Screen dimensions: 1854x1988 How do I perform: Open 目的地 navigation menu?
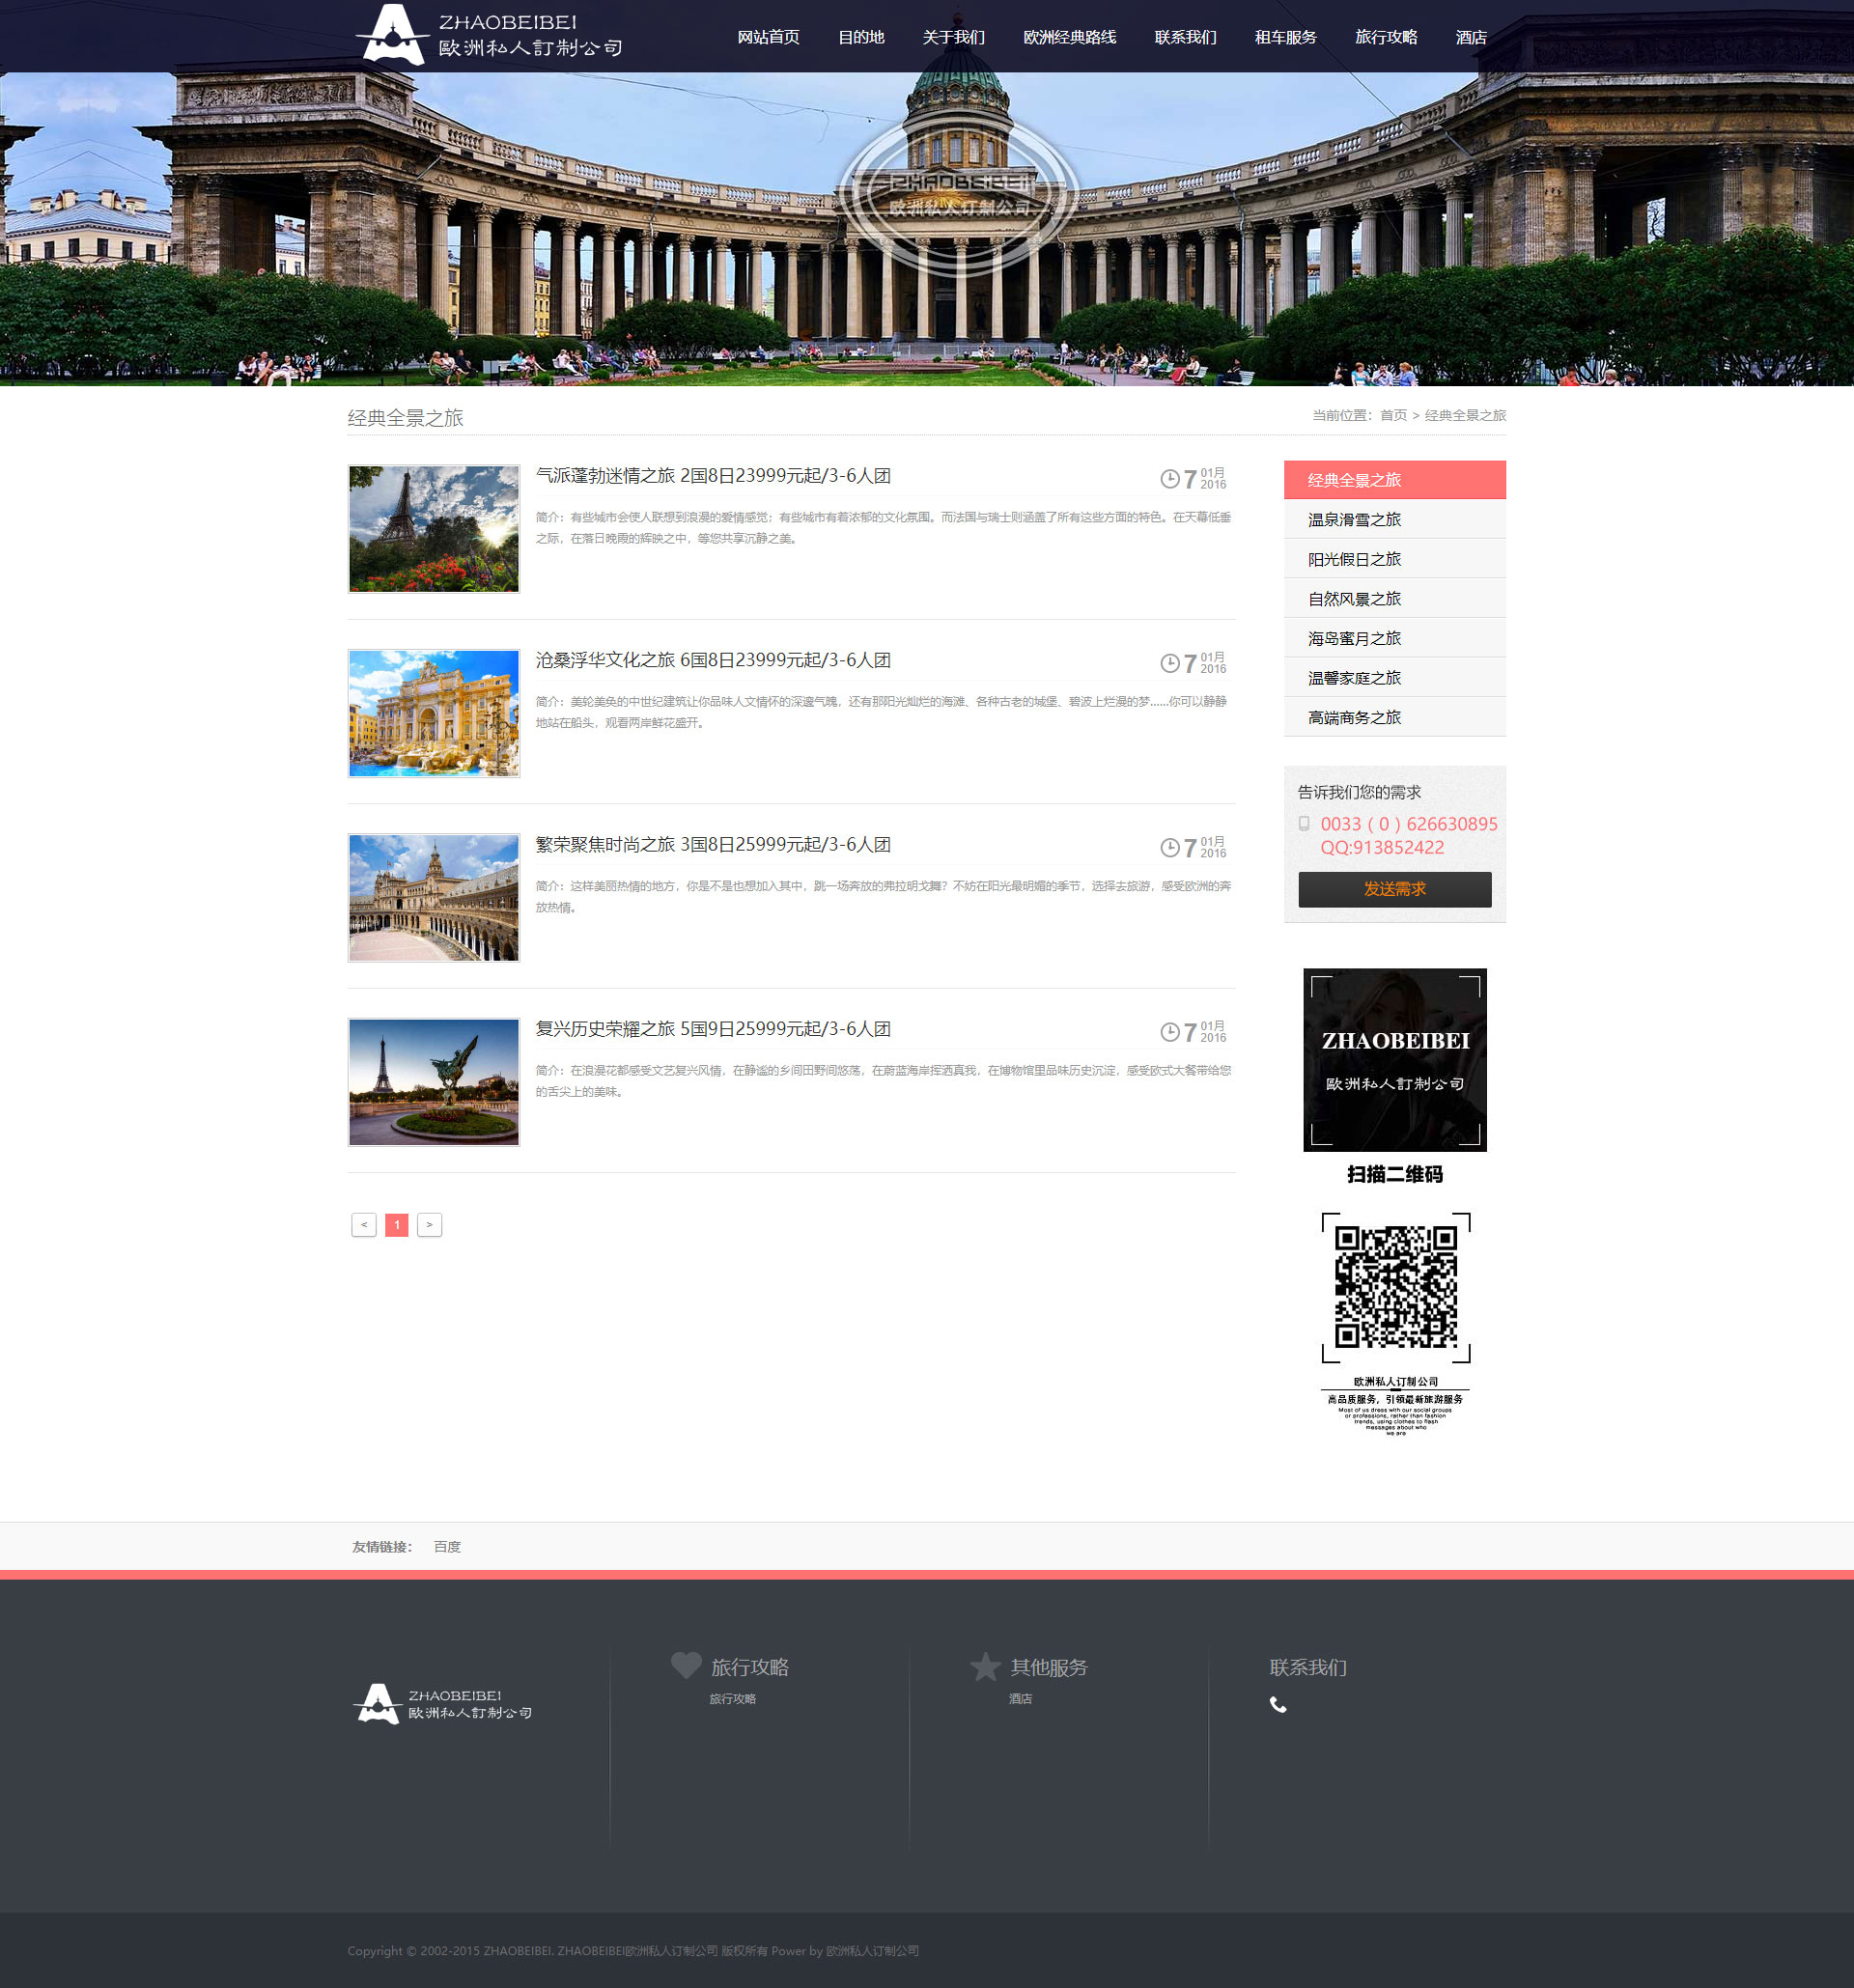point(861,37)
